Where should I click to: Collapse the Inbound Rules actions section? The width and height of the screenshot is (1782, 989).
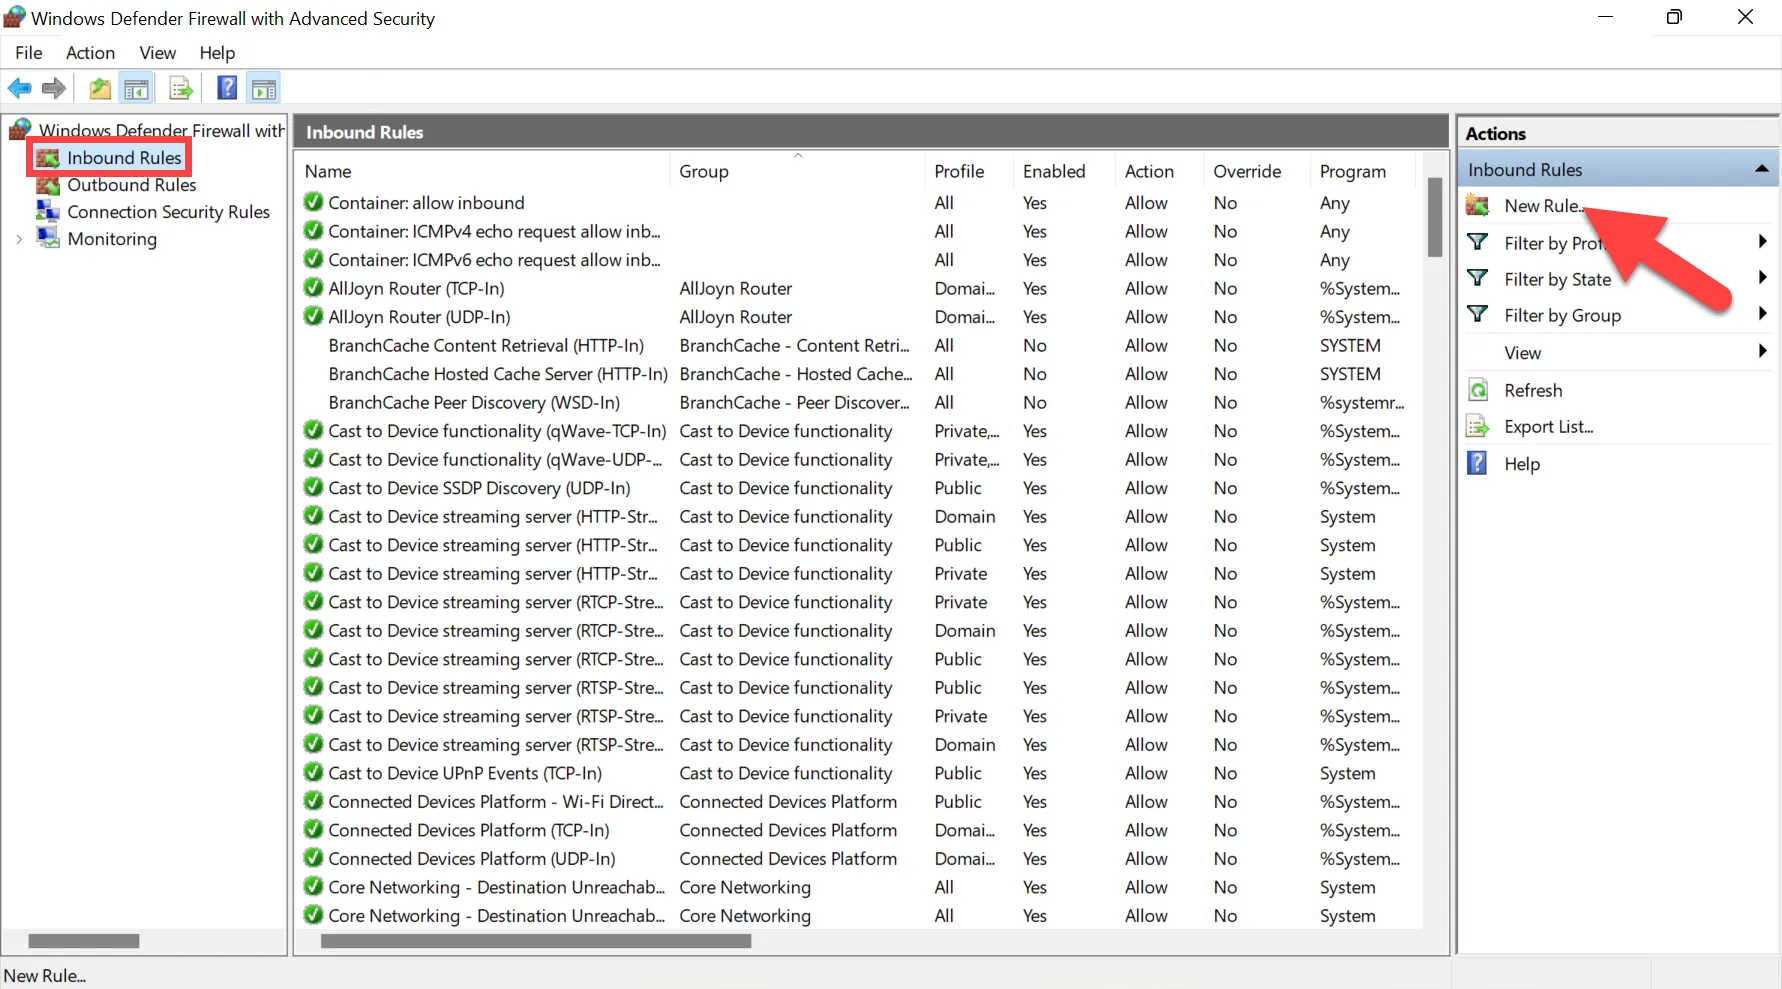click(x=1762, y=169)
